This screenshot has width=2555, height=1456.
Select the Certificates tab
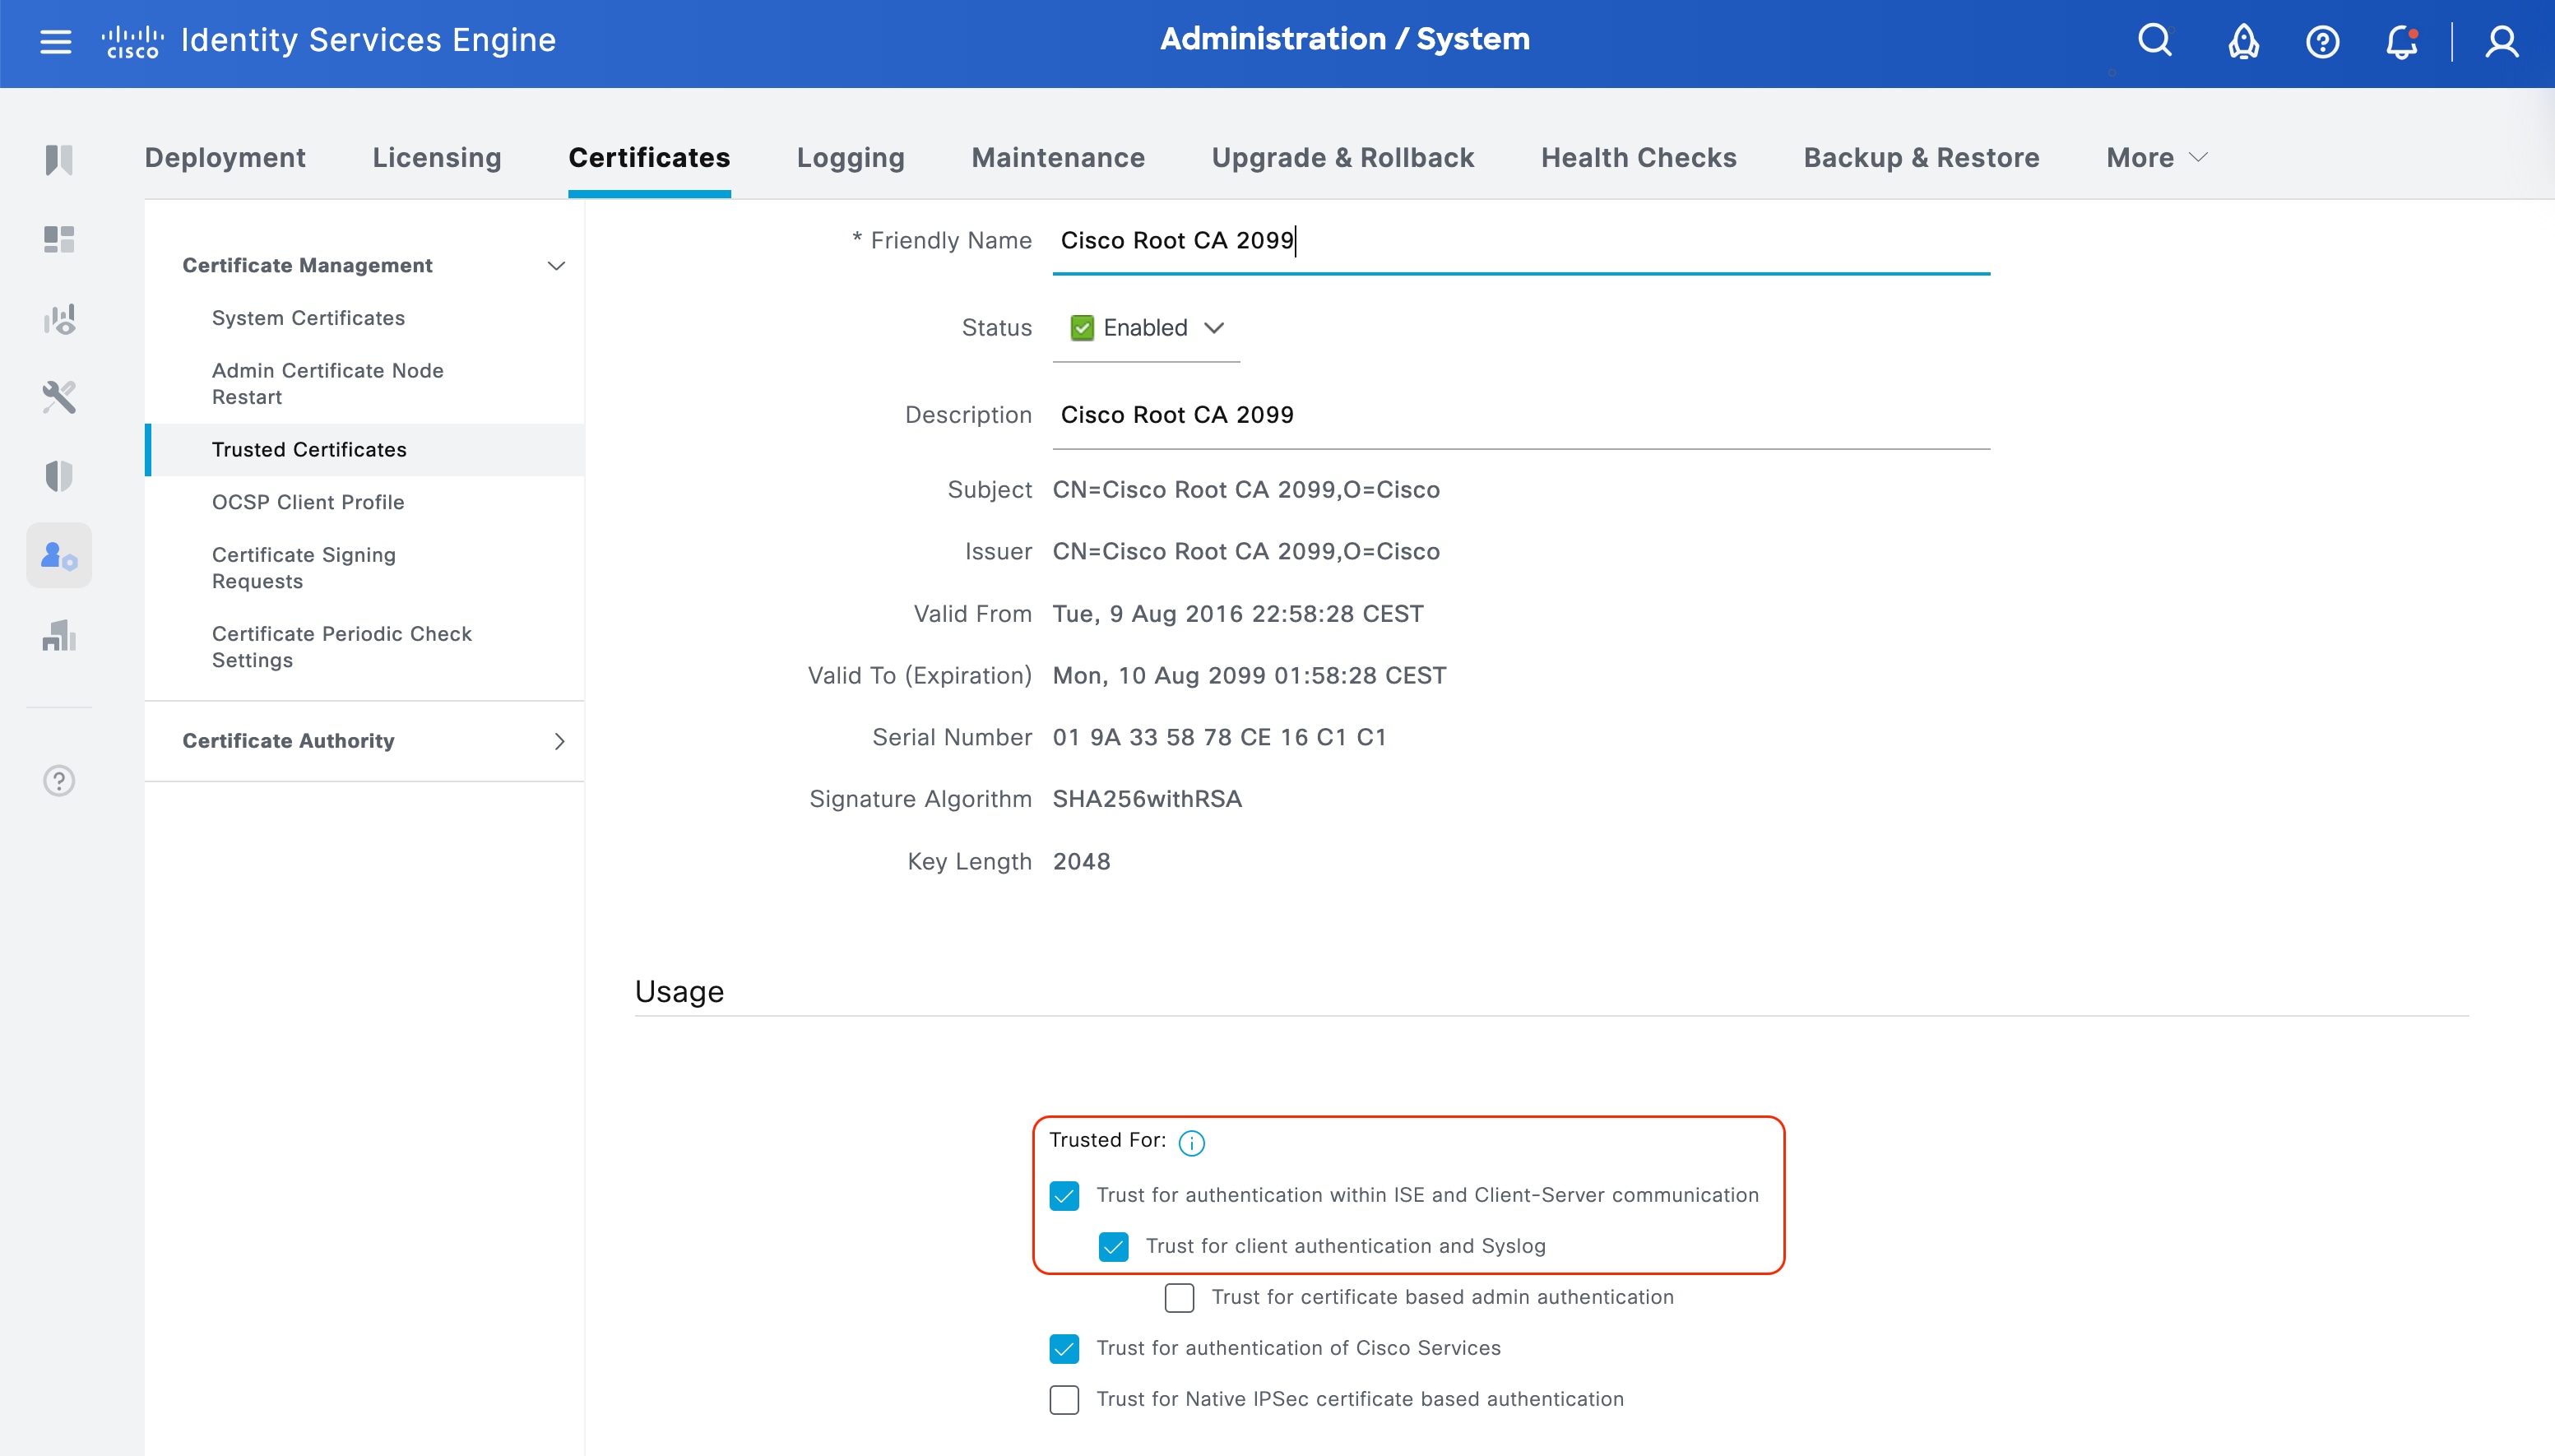[x=649, y=158]
